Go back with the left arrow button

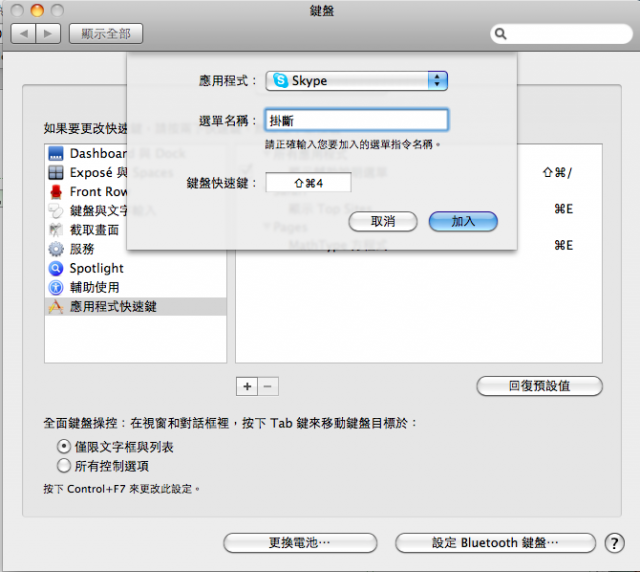click(x=24, y=33)
